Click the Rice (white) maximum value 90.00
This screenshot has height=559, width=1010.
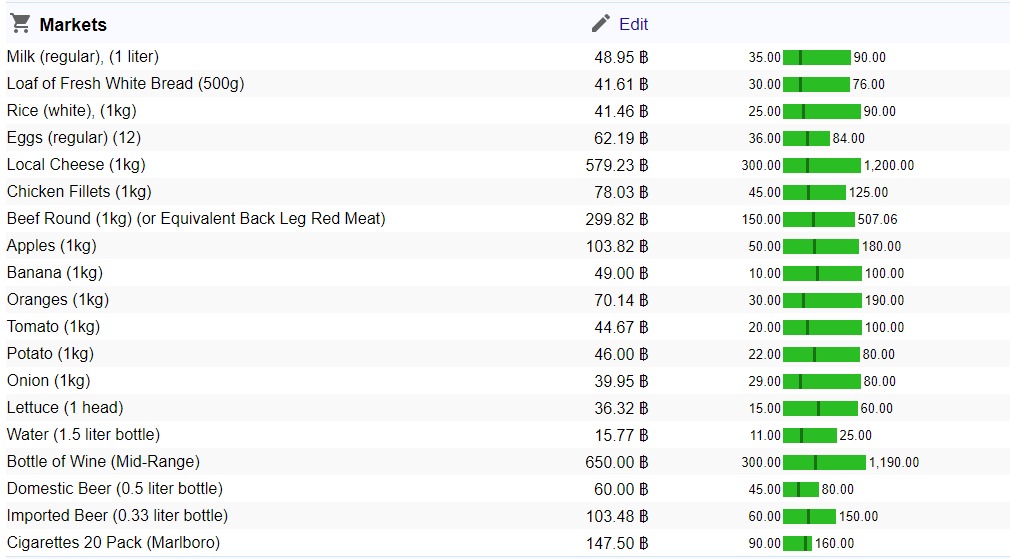(880, 112)
